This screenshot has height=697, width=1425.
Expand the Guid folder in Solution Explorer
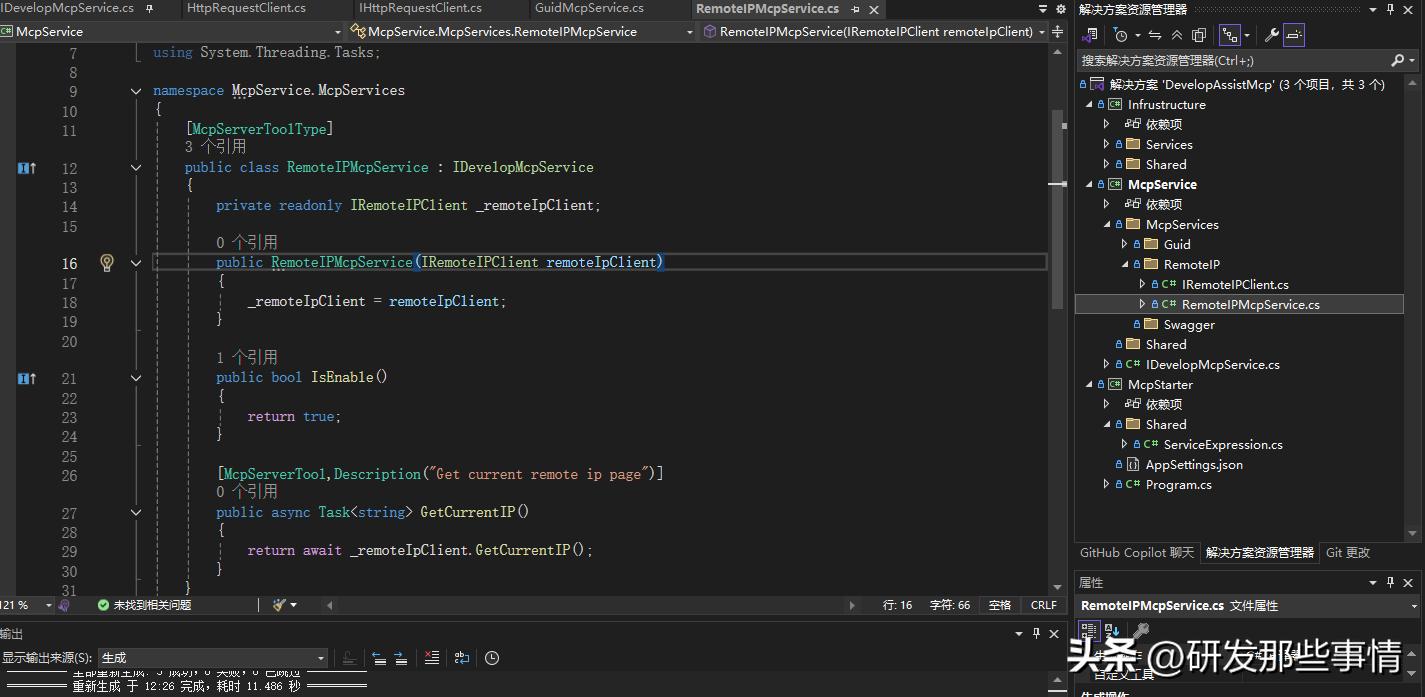pos(1124,244)
